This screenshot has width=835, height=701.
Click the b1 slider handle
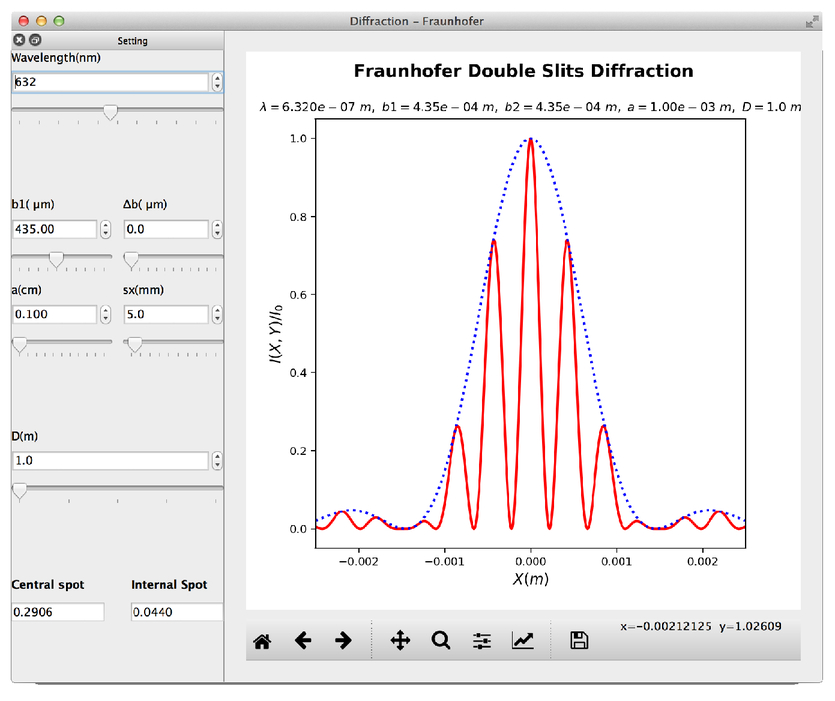(x=56, y=259)
